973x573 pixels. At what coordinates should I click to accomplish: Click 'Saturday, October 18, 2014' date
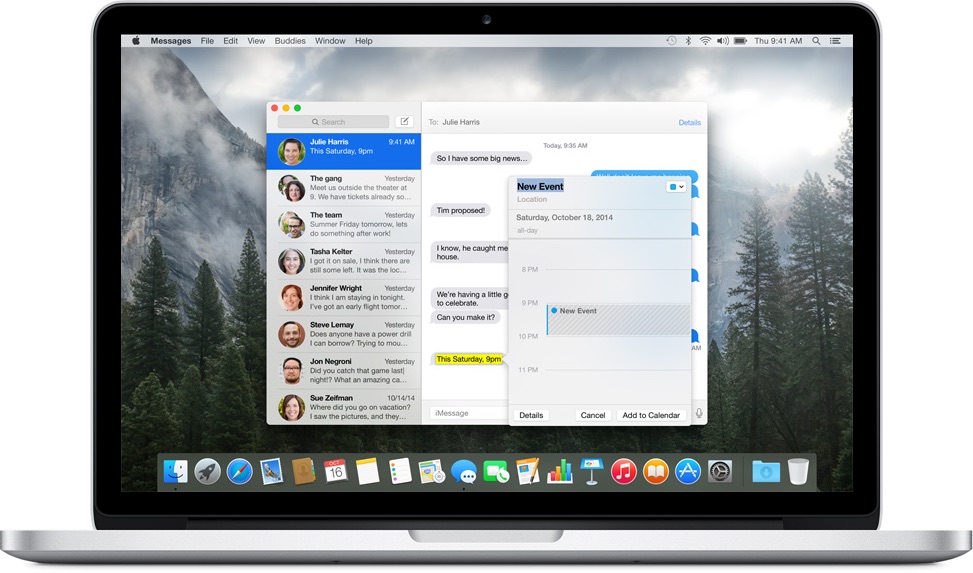(x=564, y=217)
